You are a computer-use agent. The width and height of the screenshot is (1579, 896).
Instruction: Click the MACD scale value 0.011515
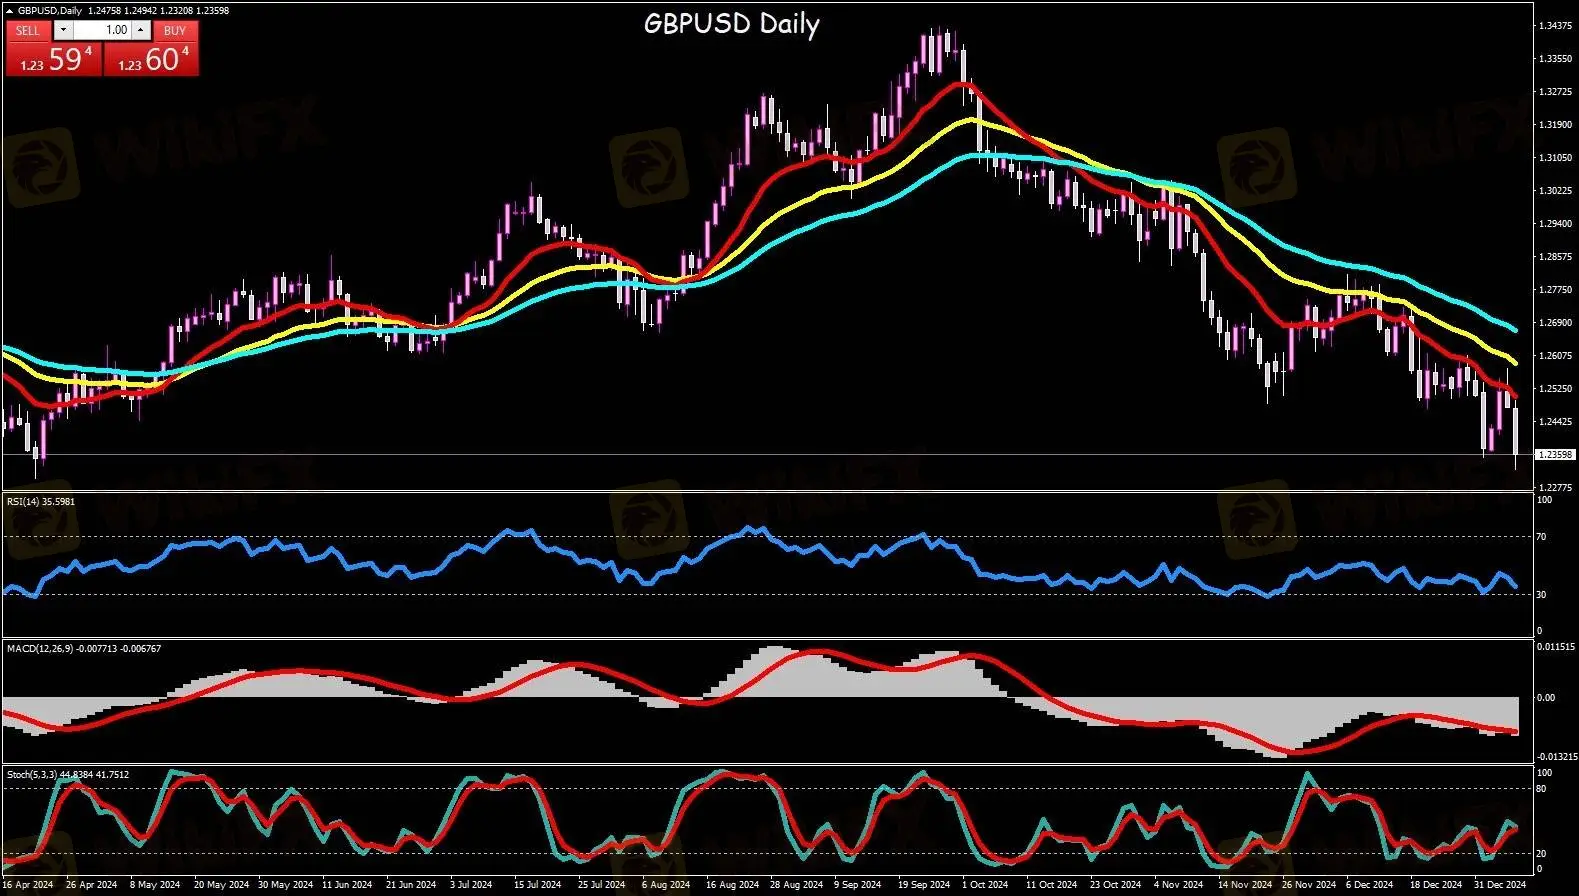pyautogui.click(x=1555, y=647)
